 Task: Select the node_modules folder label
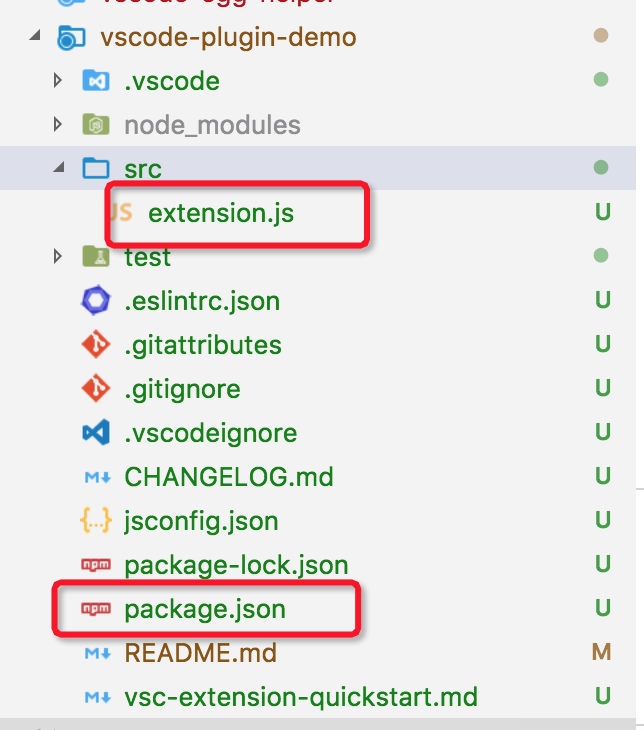pos(212,125)
